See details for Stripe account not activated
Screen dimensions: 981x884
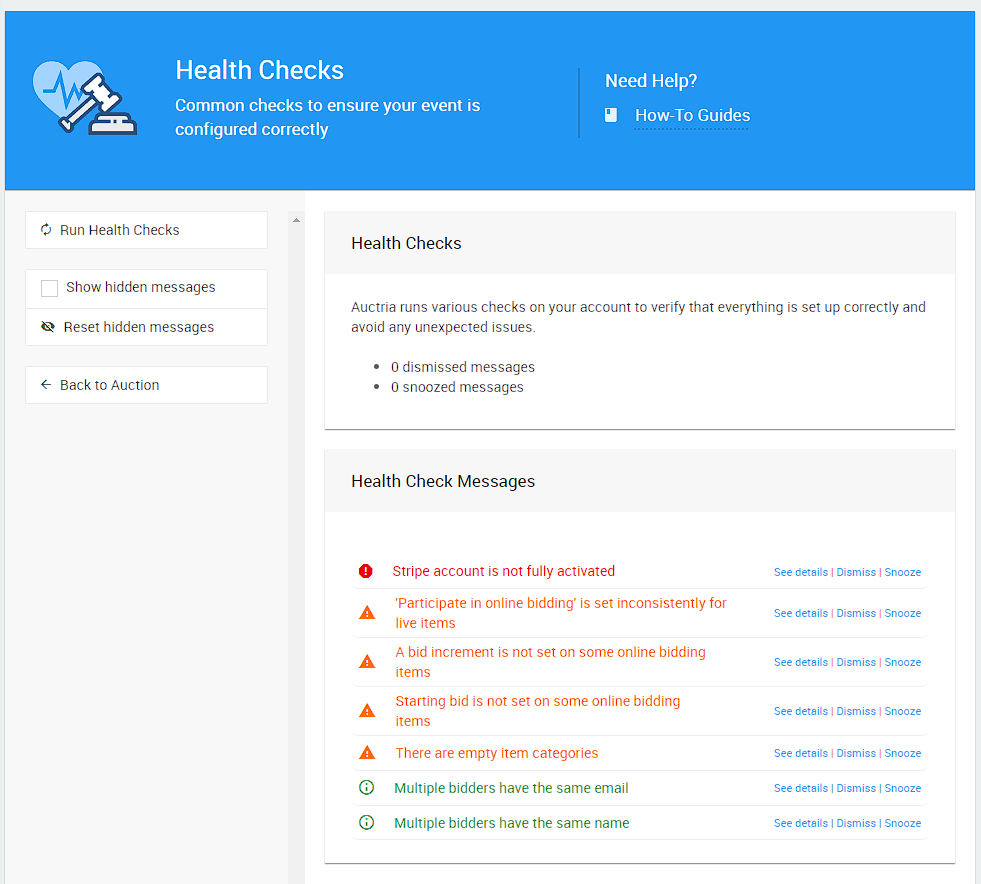800,573
